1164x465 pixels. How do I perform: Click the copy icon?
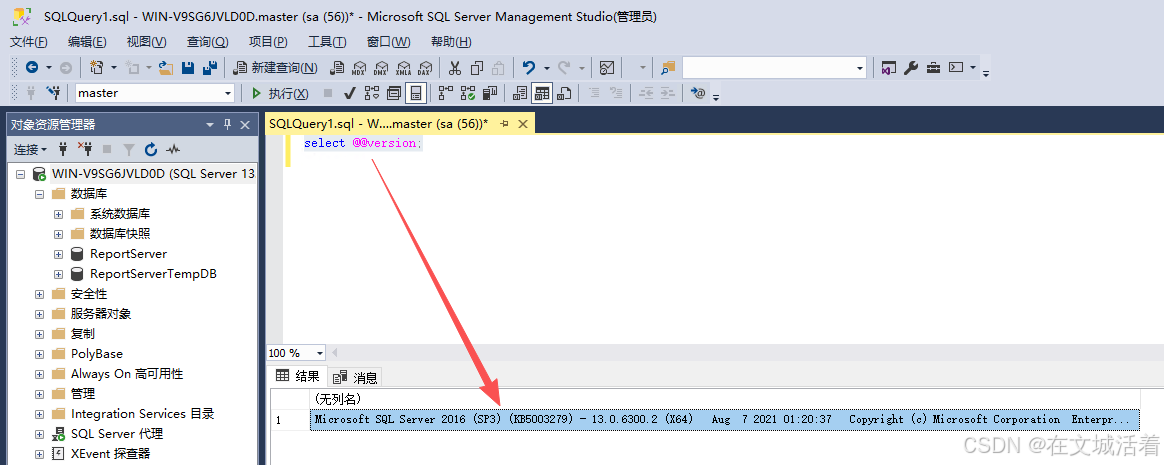click(477, 68)
